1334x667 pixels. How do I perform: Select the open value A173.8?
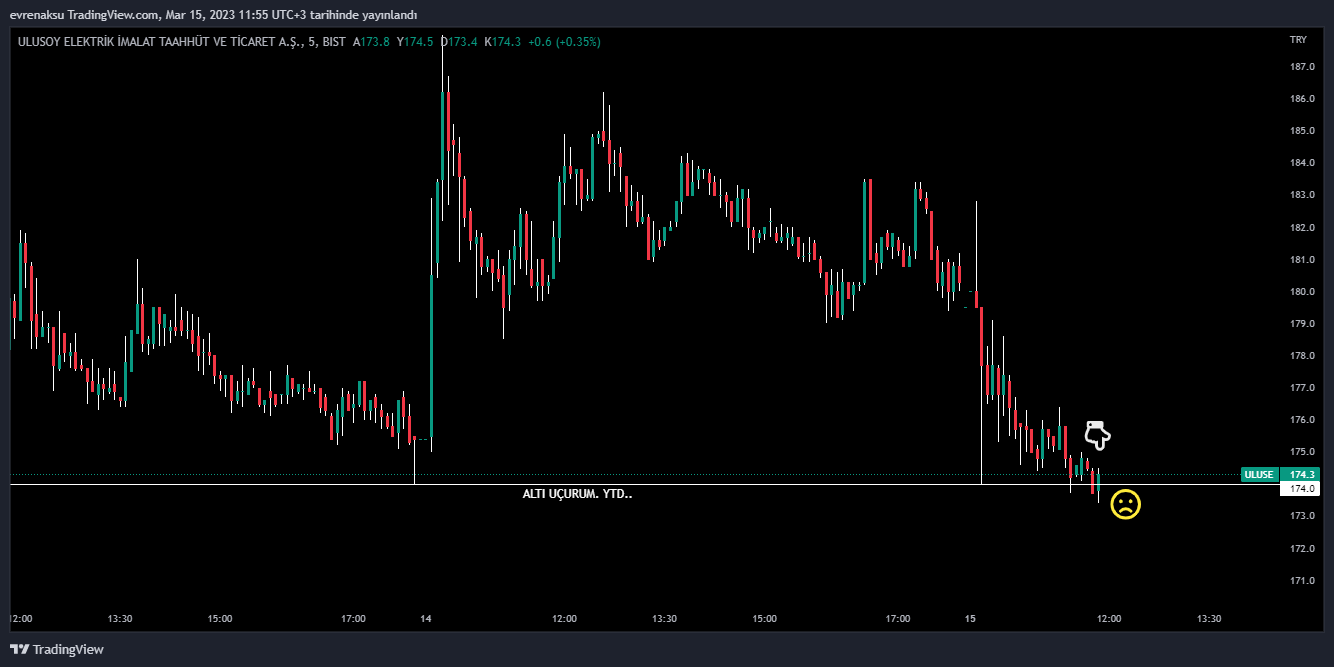point(371,42)
